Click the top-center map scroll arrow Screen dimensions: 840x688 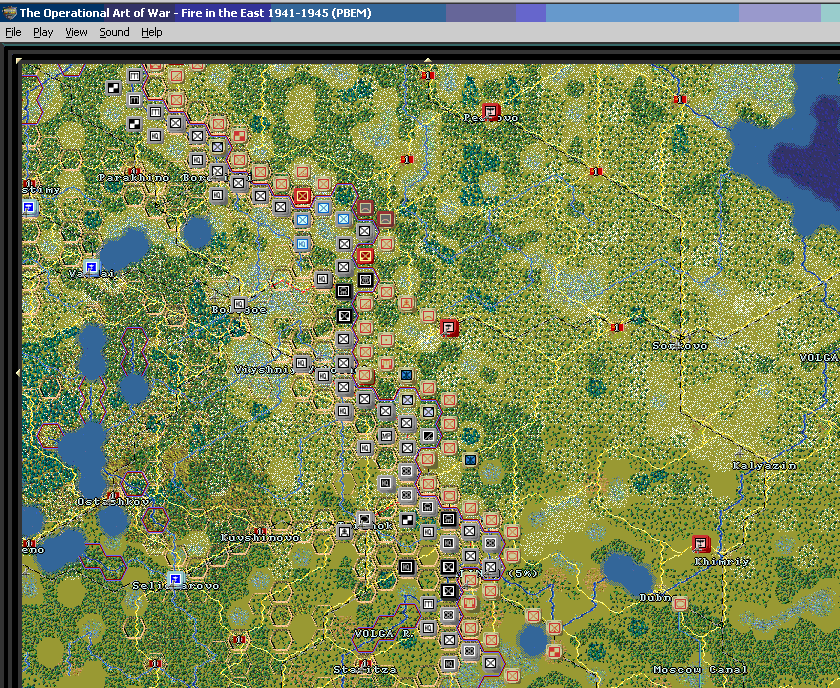[x=428, y=60]
